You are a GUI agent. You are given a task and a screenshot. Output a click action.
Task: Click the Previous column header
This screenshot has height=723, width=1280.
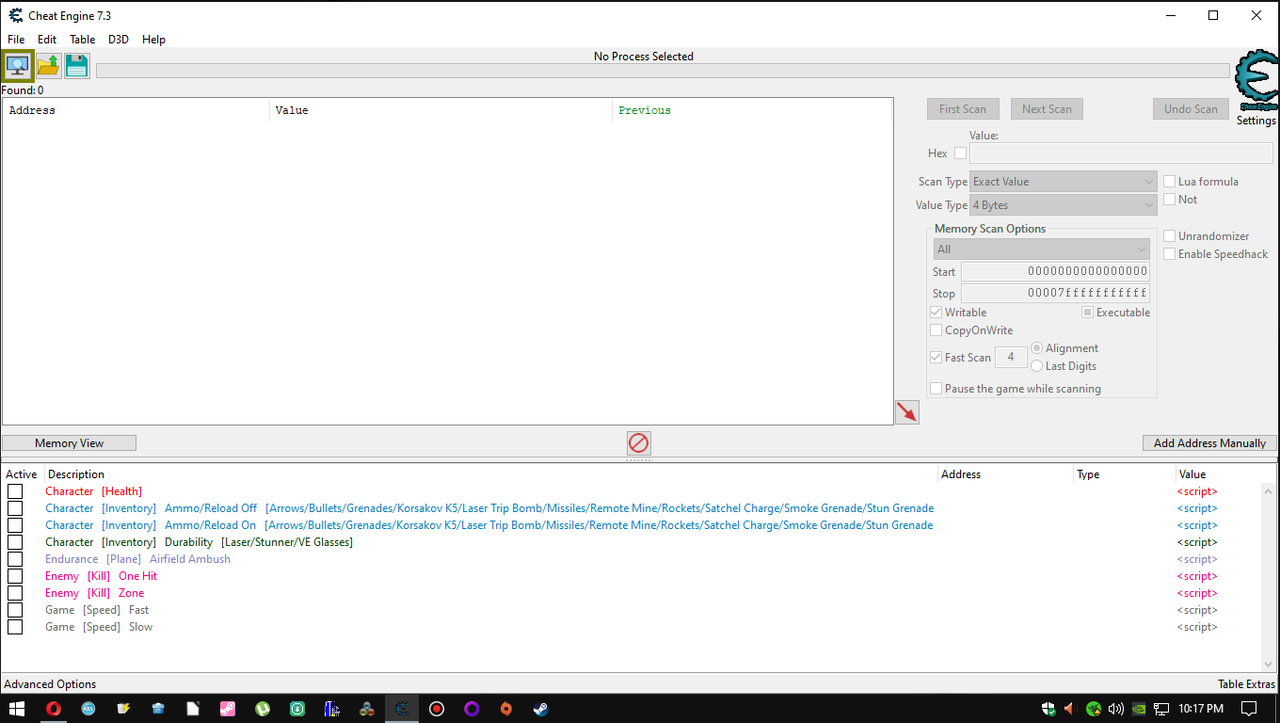click(x=752, y=110)
